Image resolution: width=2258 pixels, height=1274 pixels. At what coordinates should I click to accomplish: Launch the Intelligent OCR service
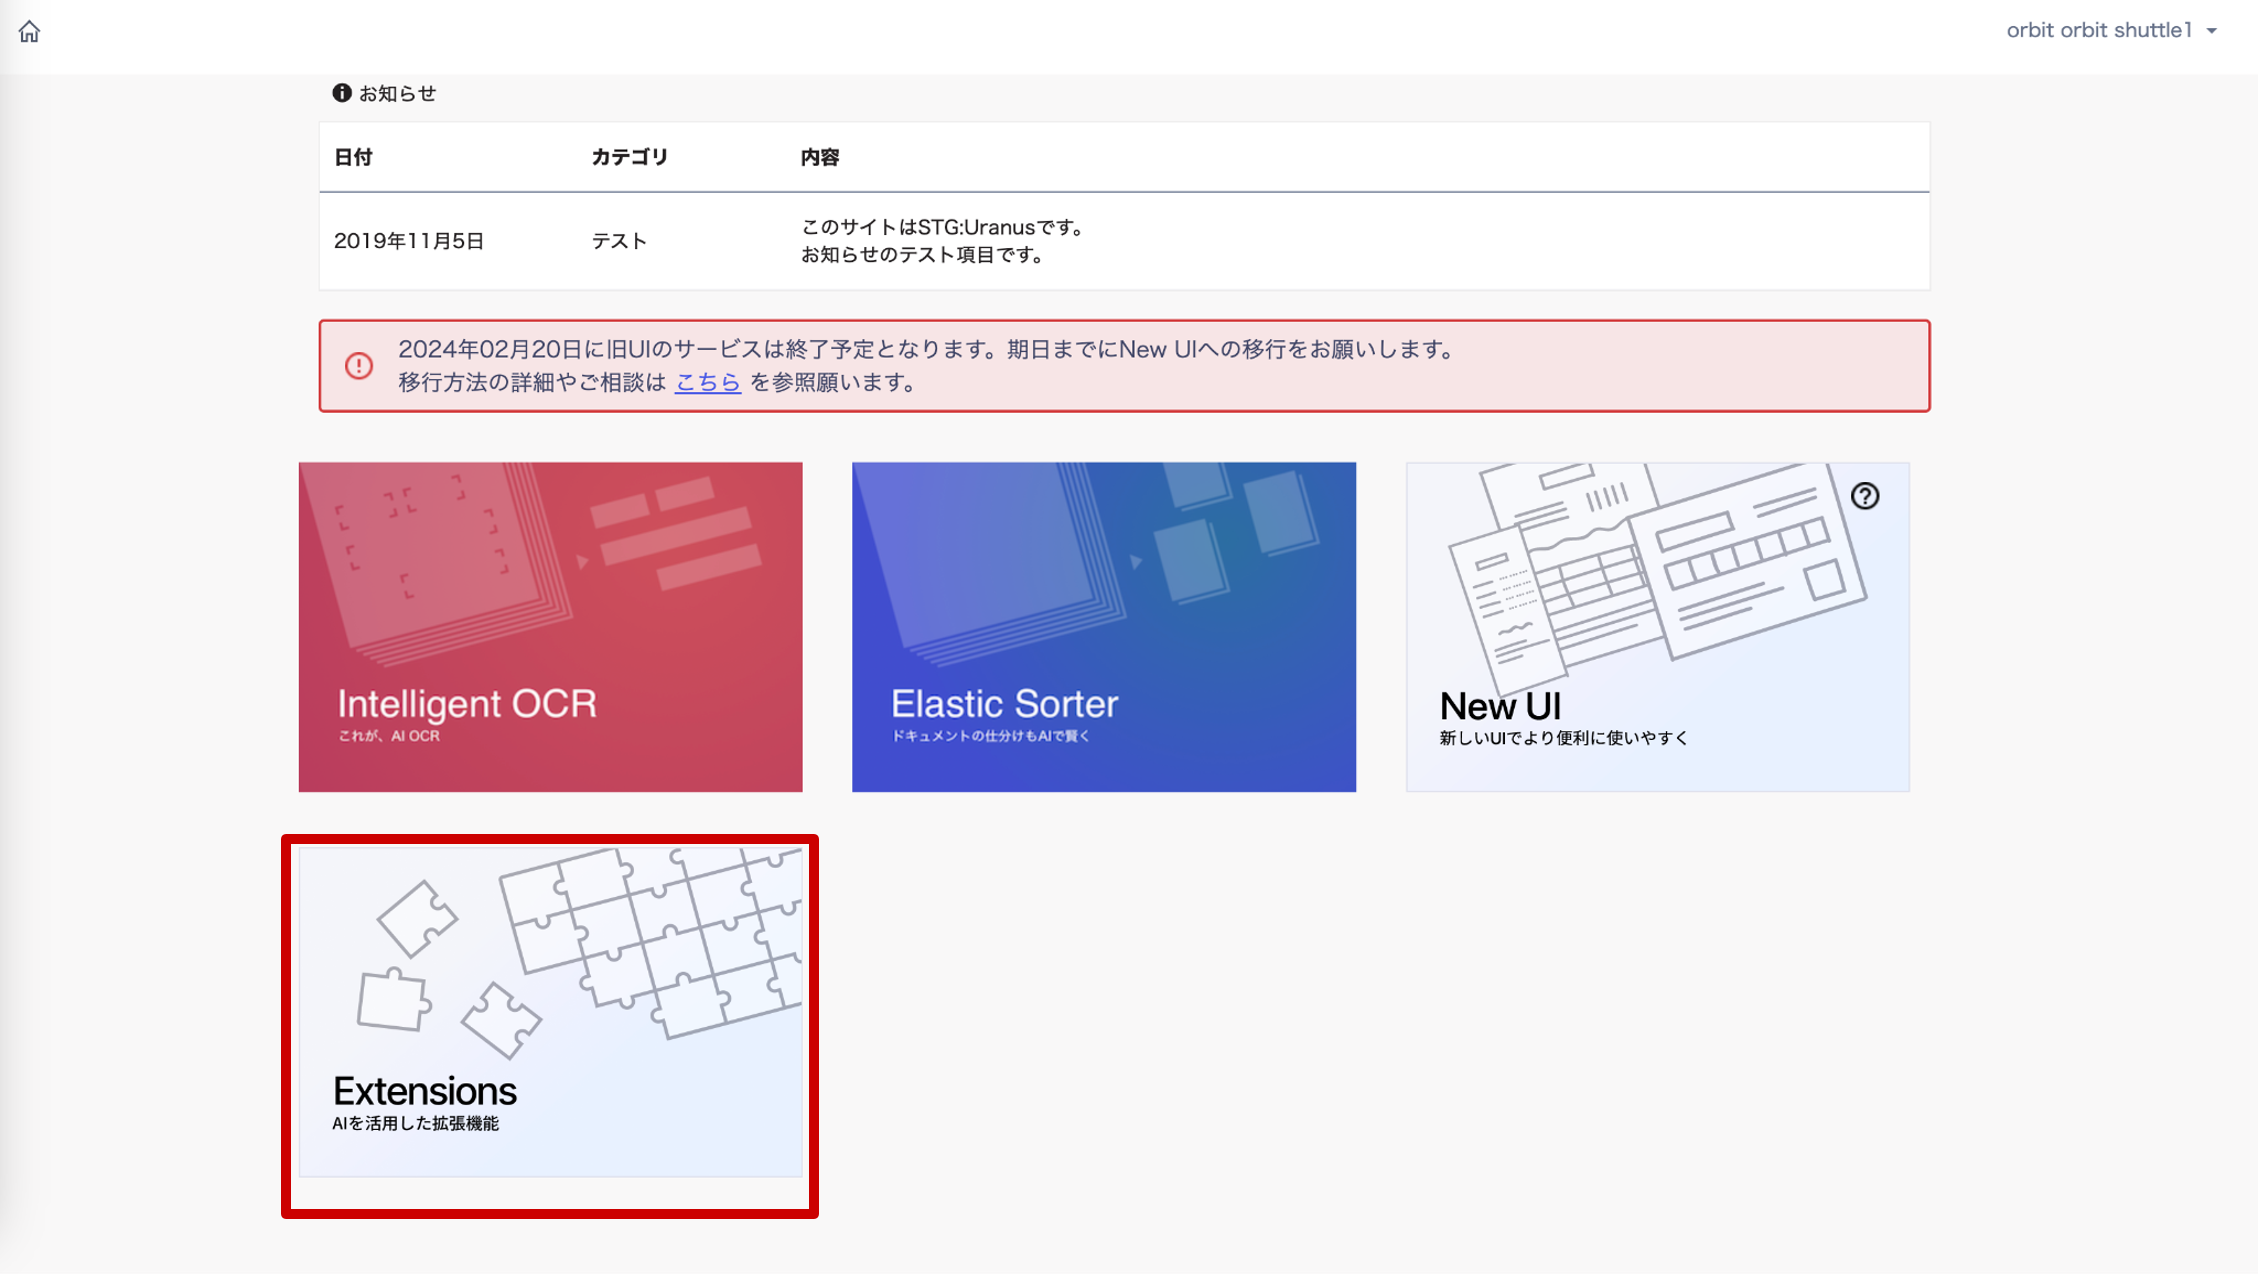(x=550, y=625)
